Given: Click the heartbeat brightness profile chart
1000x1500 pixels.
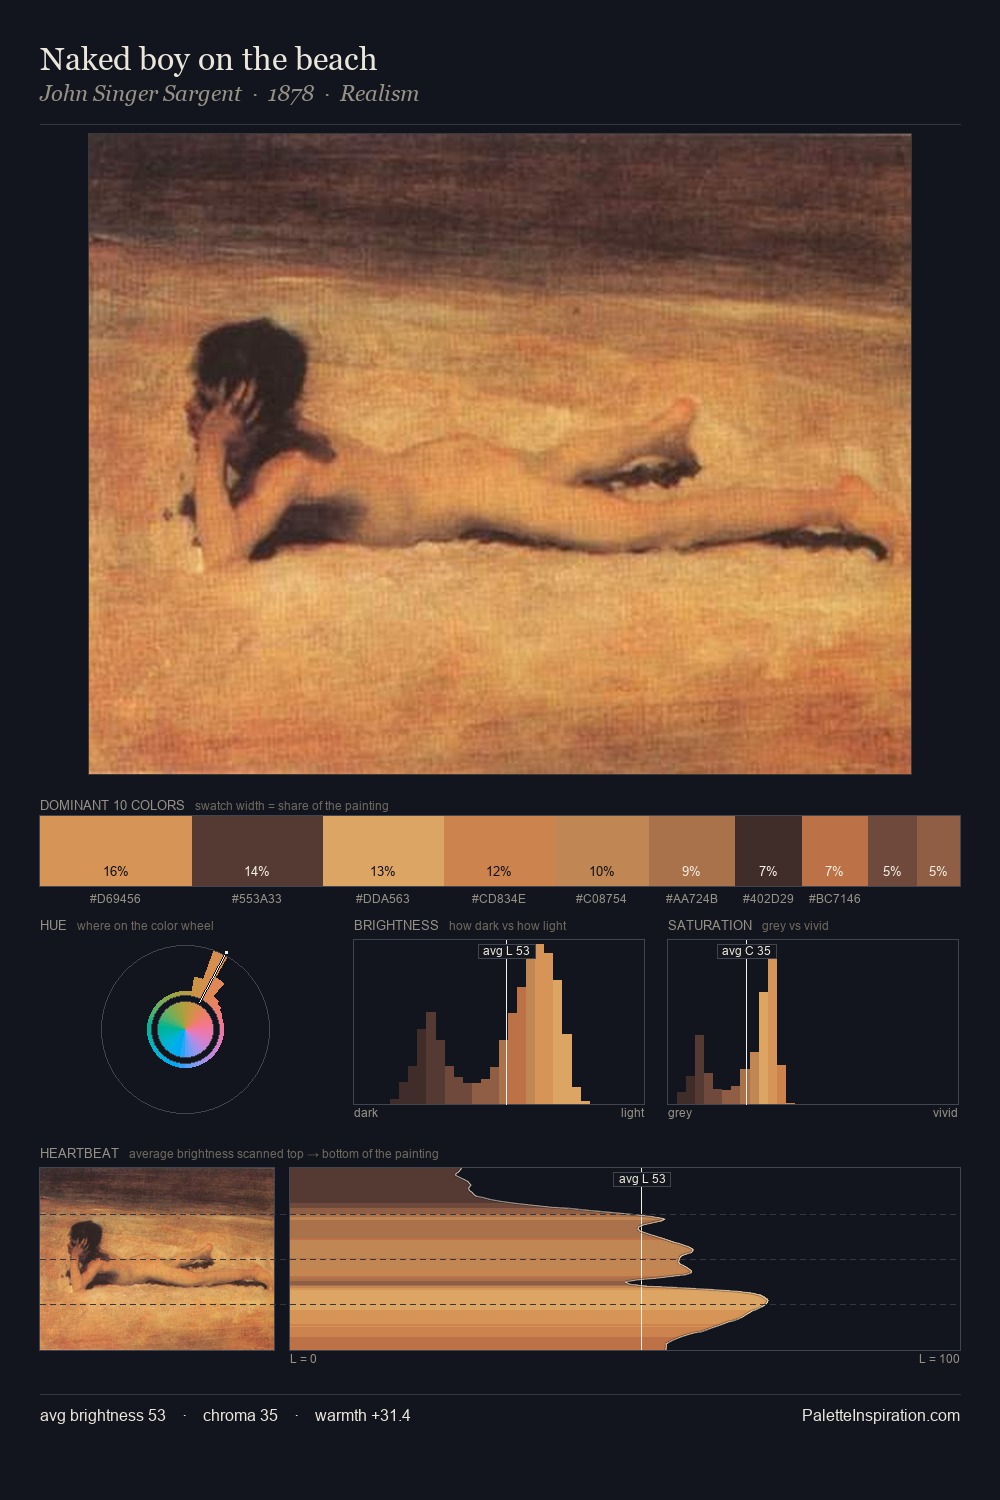Looking at the screenshot, I should 625,1259.
